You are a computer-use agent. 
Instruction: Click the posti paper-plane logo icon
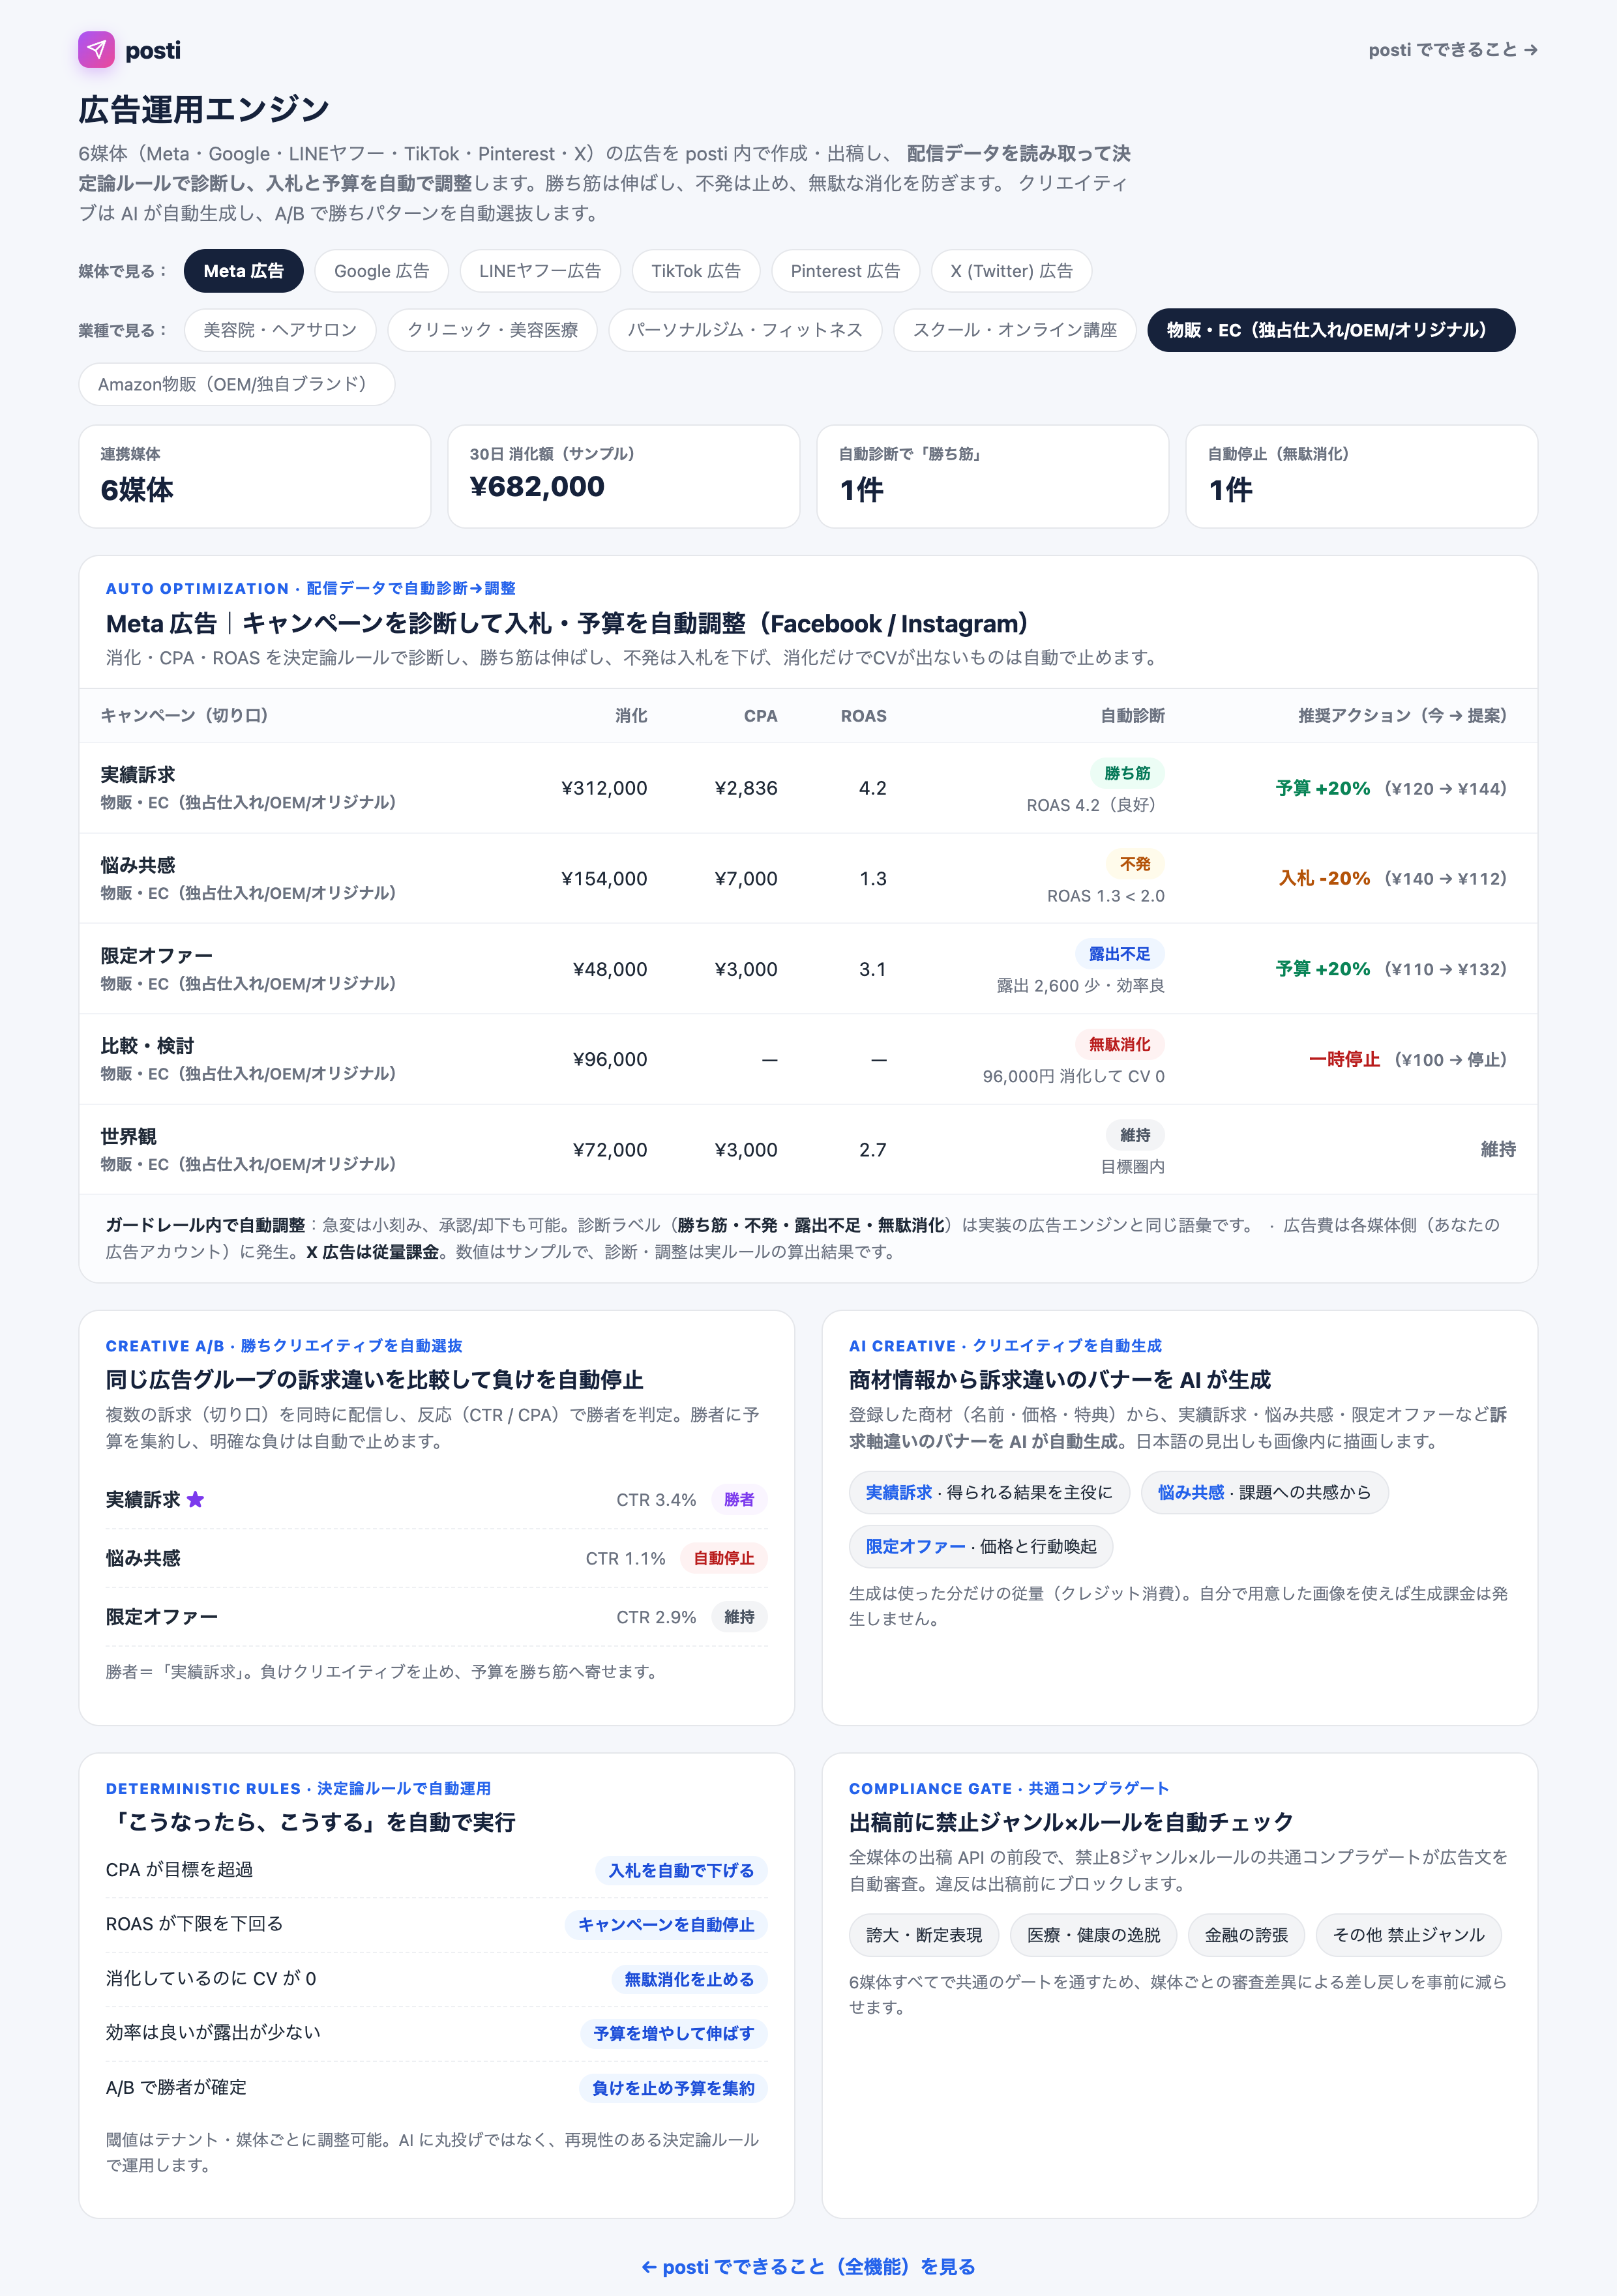click(x=96, y=49)
